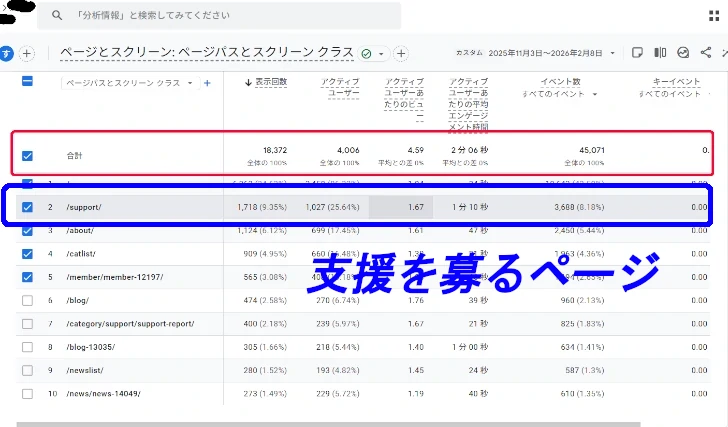
Task: Click total views value 18,372
Action: click(275, 150)
